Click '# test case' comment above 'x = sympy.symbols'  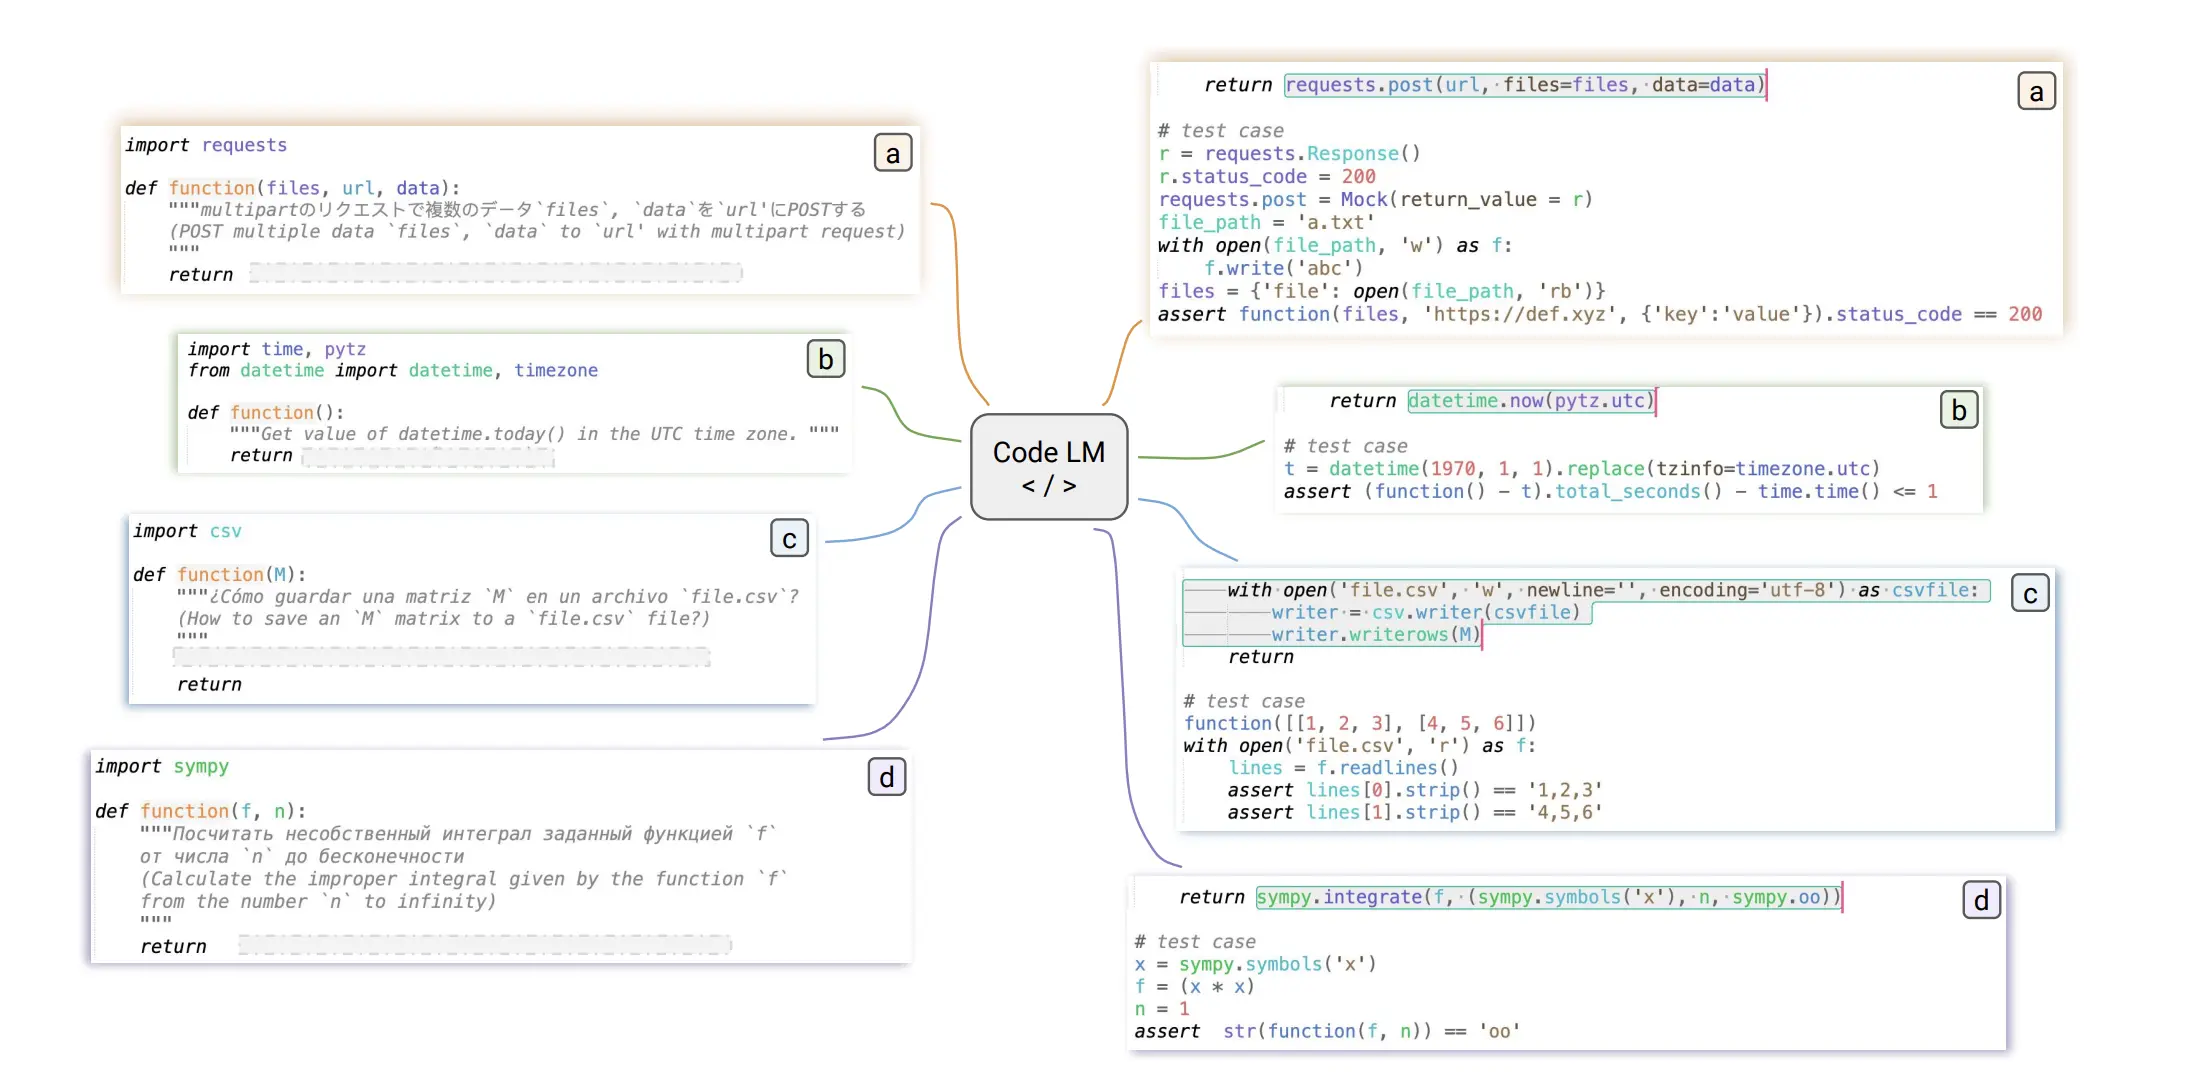[1195, 942]
